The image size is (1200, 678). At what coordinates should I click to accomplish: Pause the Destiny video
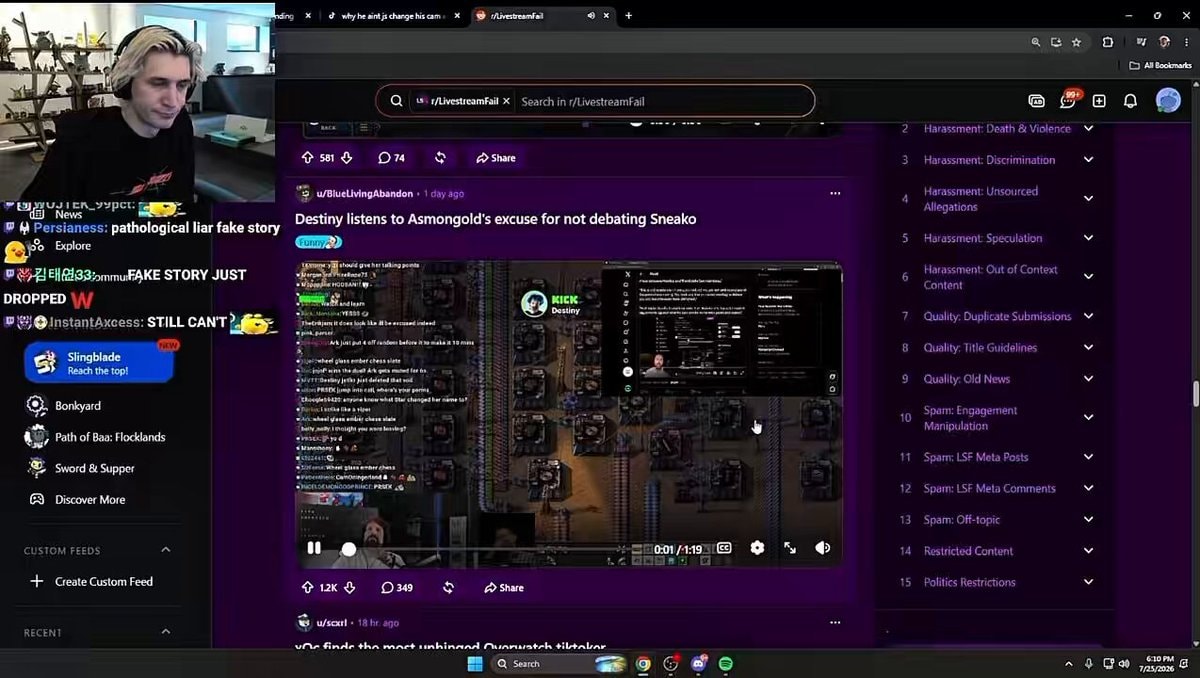(314, 548)
